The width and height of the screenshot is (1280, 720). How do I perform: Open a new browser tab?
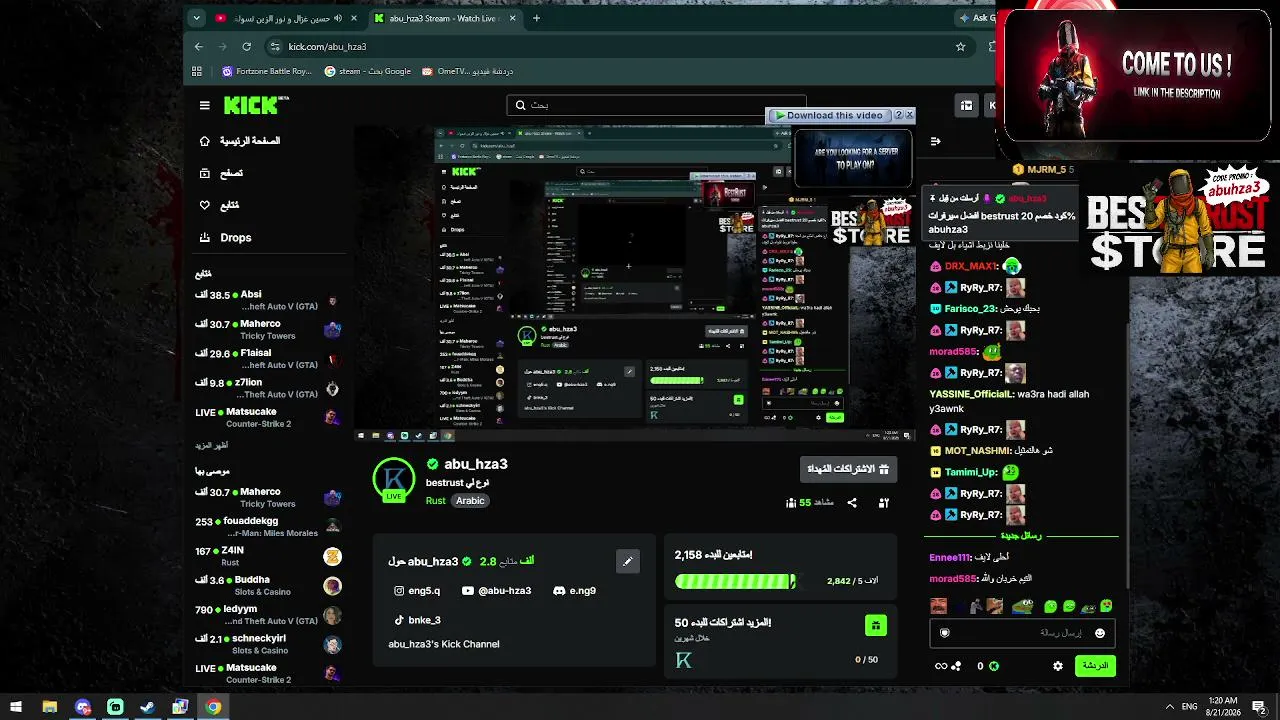click(536, 18)
